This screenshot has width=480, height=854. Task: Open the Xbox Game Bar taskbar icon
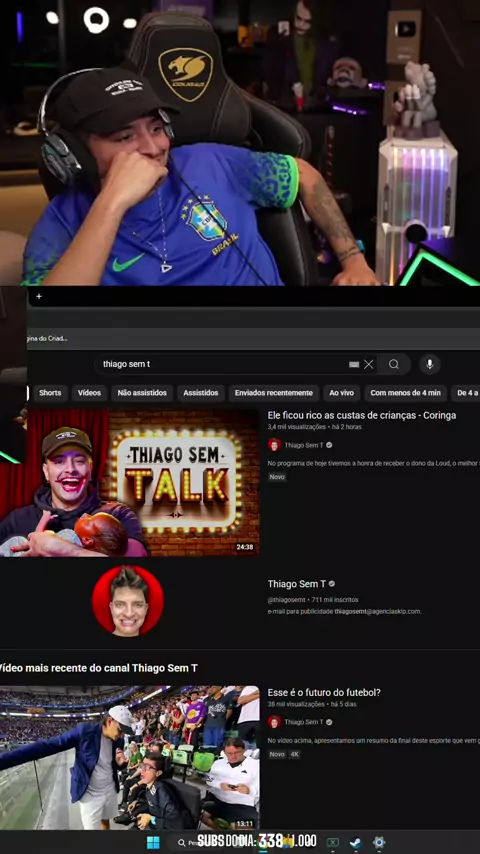[332, 843]
